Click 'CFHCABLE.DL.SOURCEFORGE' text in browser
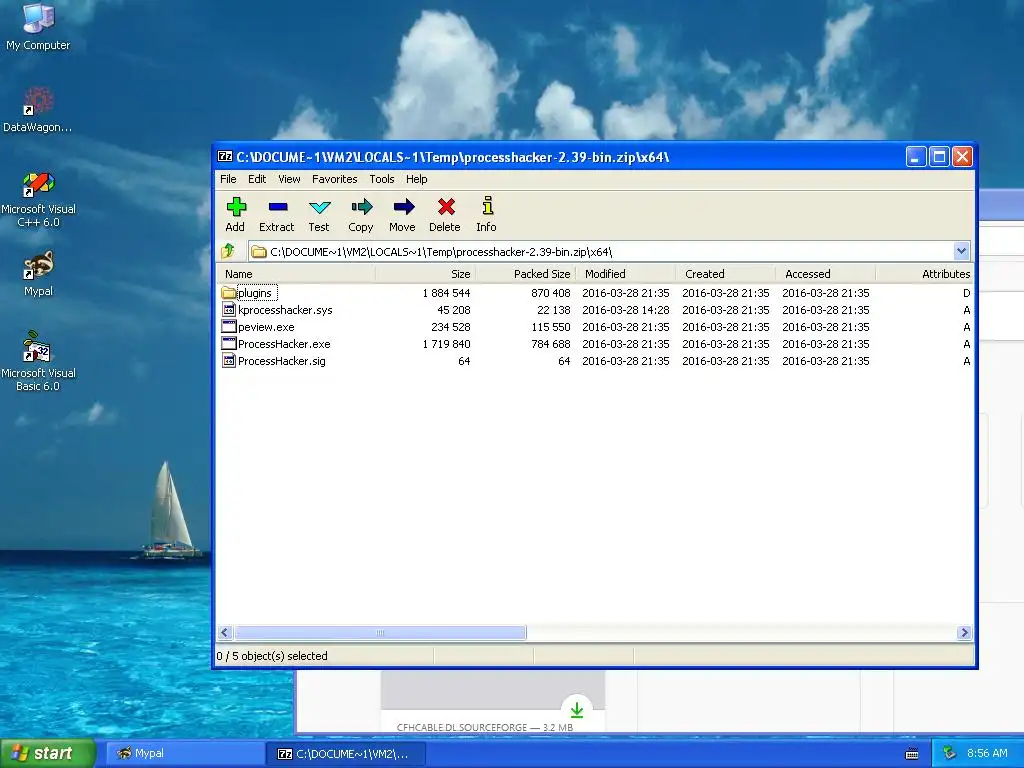Image resolution: width=1024 pixels, height=768 pixels. [x=462, y=727]
